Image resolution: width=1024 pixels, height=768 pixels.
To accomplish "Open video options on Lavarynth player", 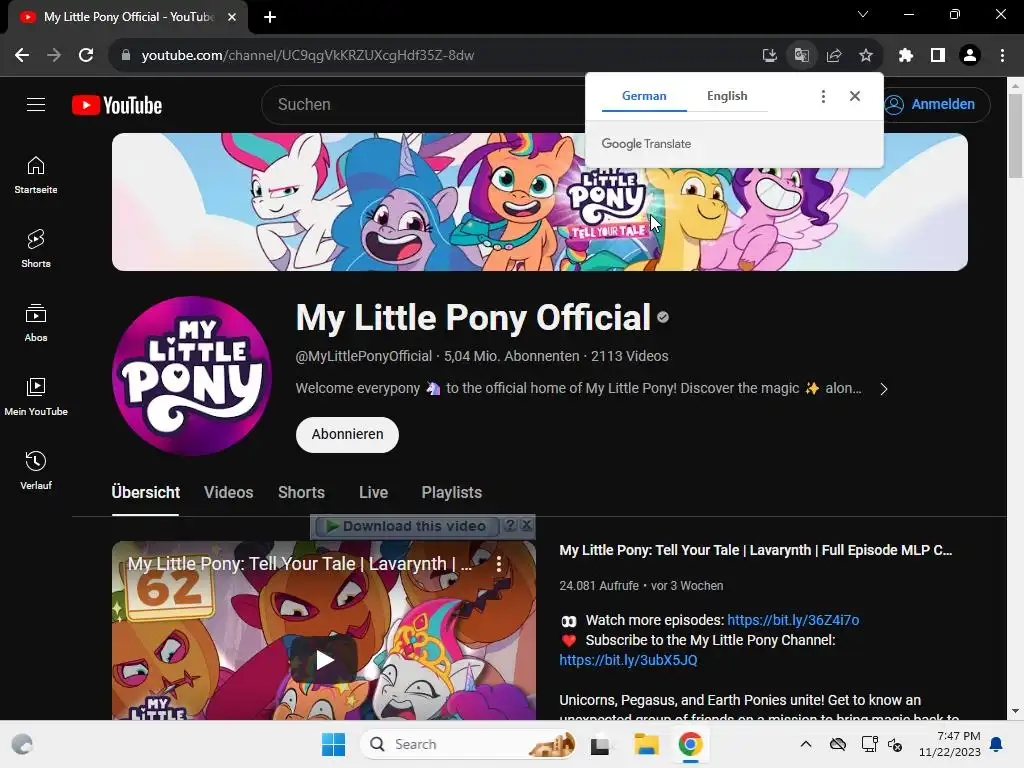I will click(x=499, y=564).
